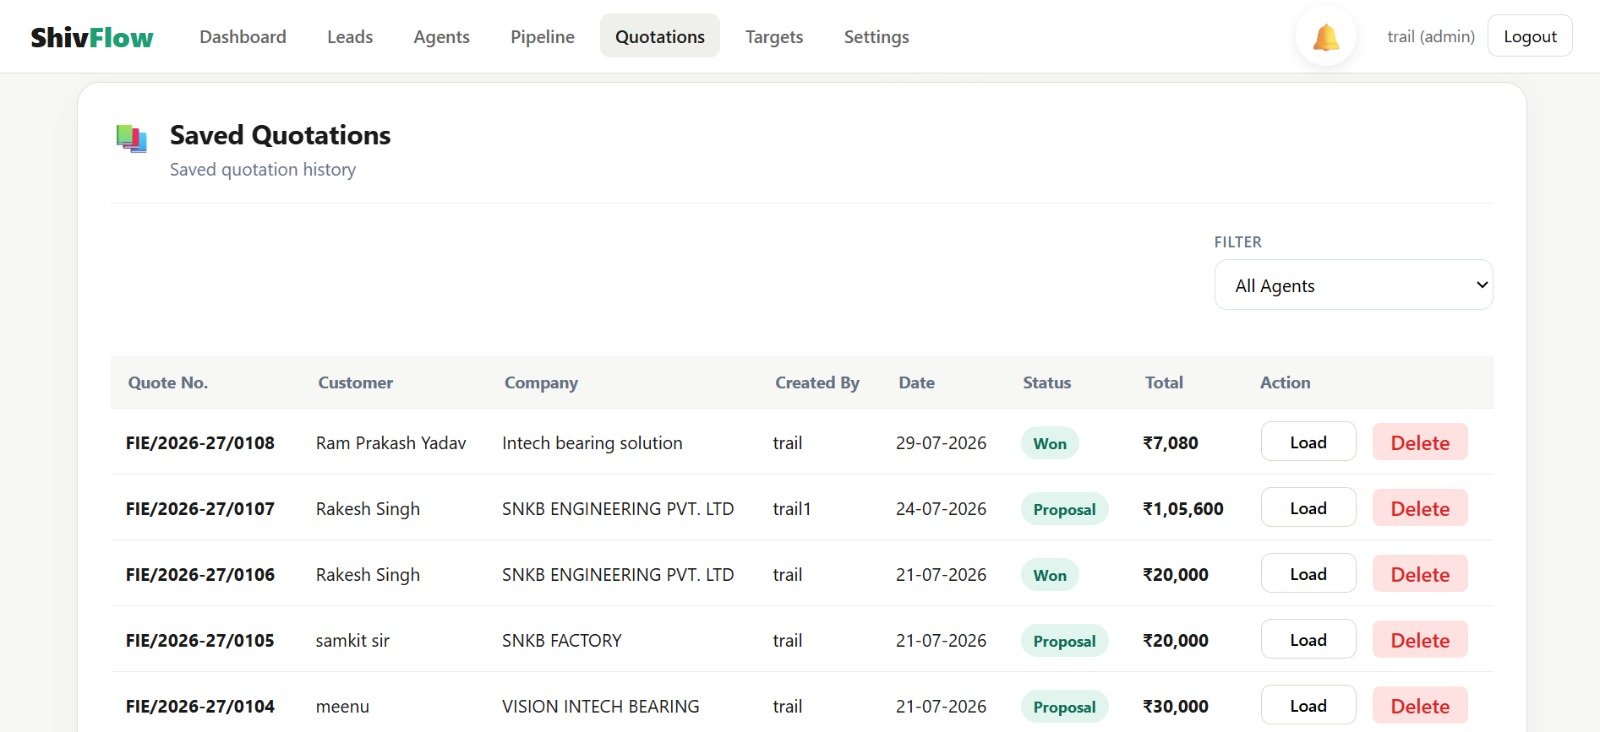Click the ShivFlow logo
1600x732 pixels.
click(92, 37)
